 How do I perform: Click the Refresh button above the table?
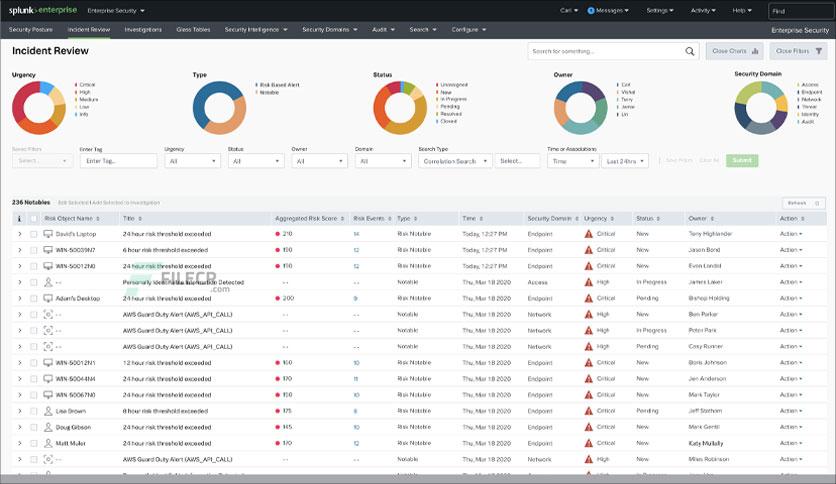pos(803,203)
